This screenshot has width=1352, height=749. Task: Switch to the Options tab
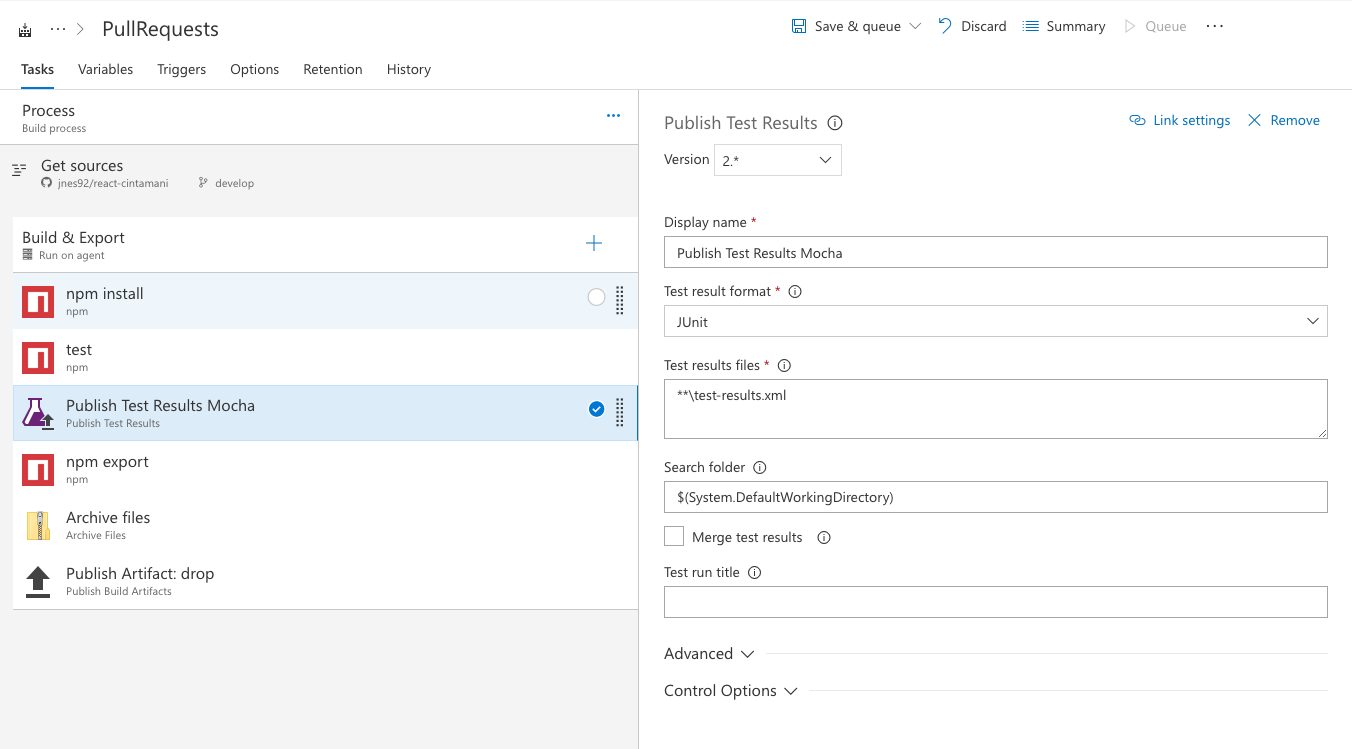(254, 69)
